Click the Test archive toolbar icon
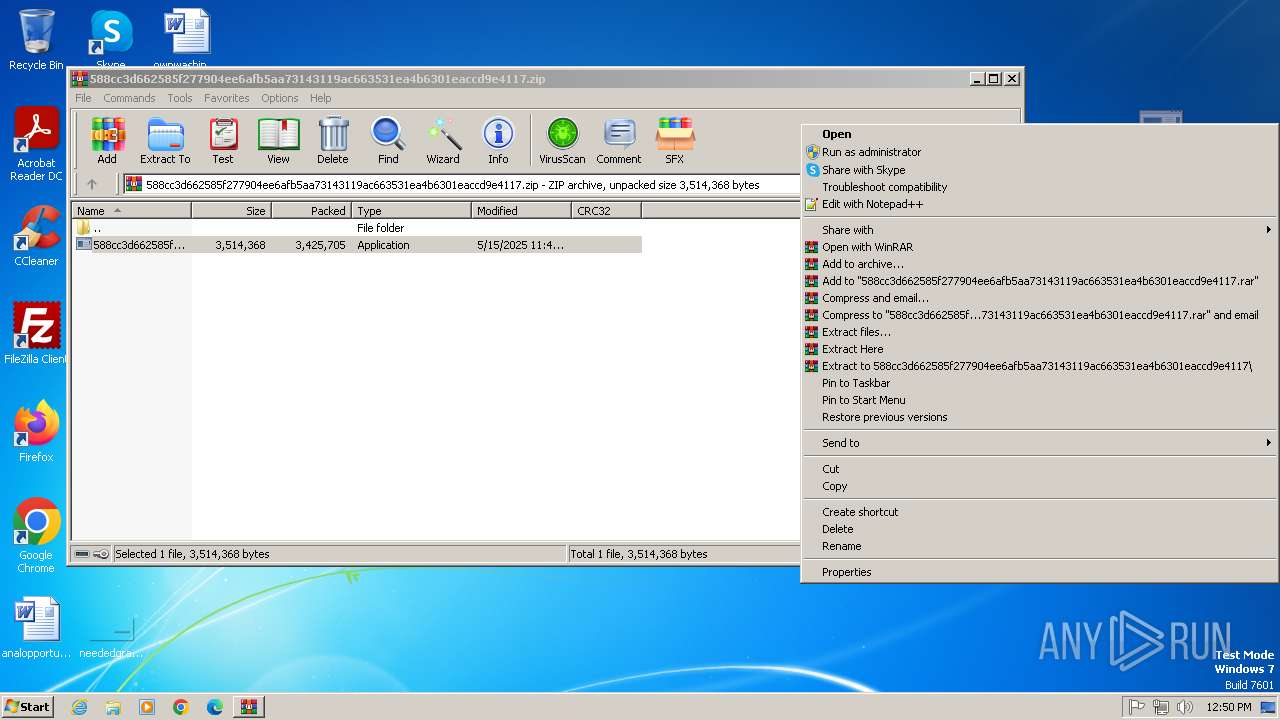 tap(223, 141)
